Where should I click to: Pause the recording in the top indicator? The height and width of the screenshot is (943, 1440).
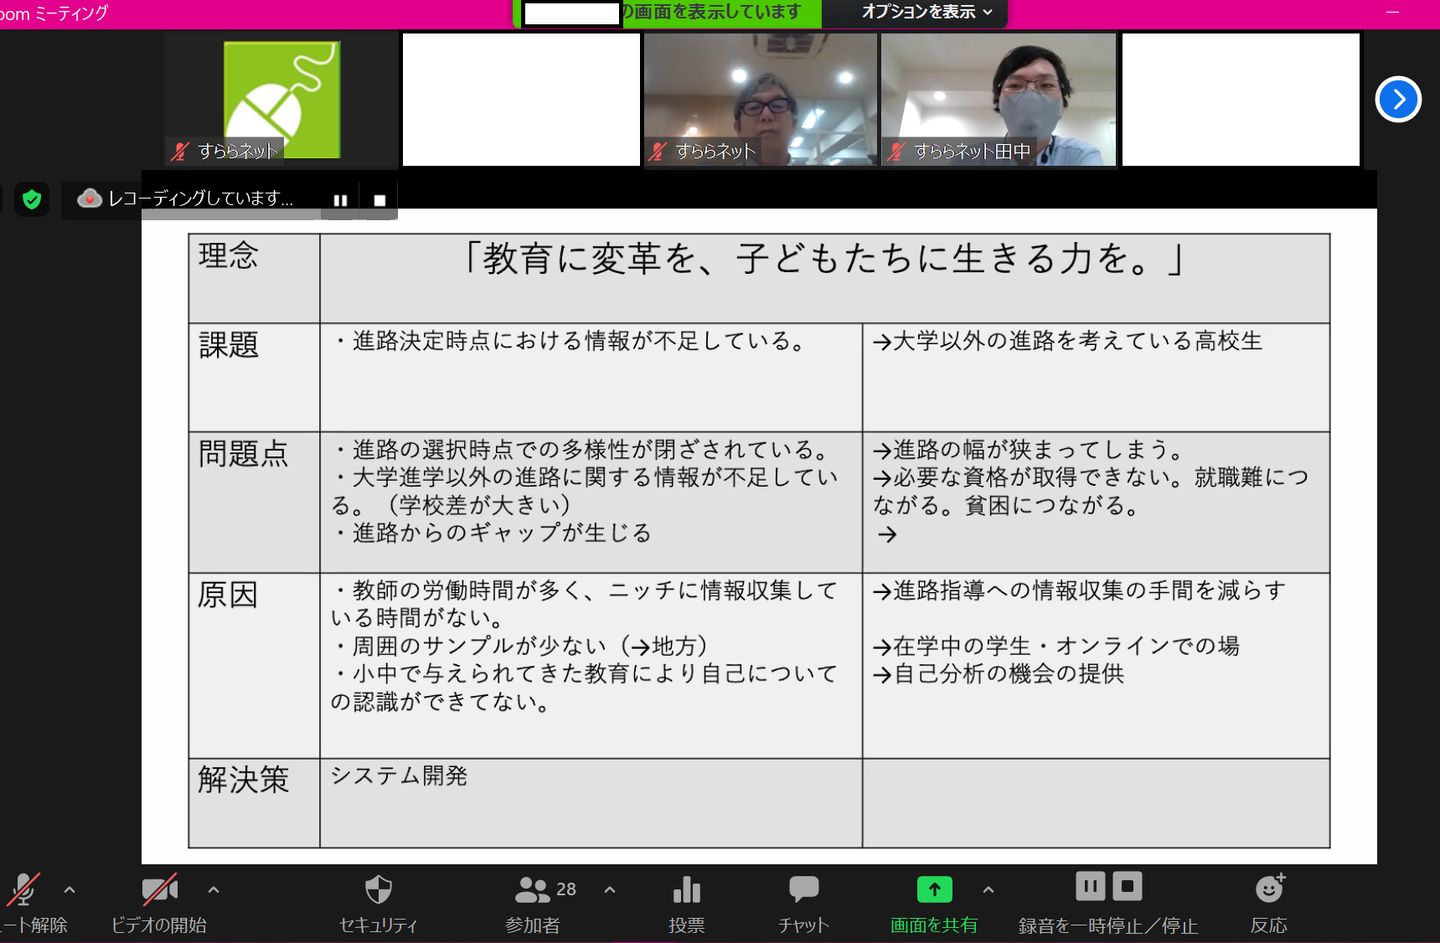[x=340, y=200]
